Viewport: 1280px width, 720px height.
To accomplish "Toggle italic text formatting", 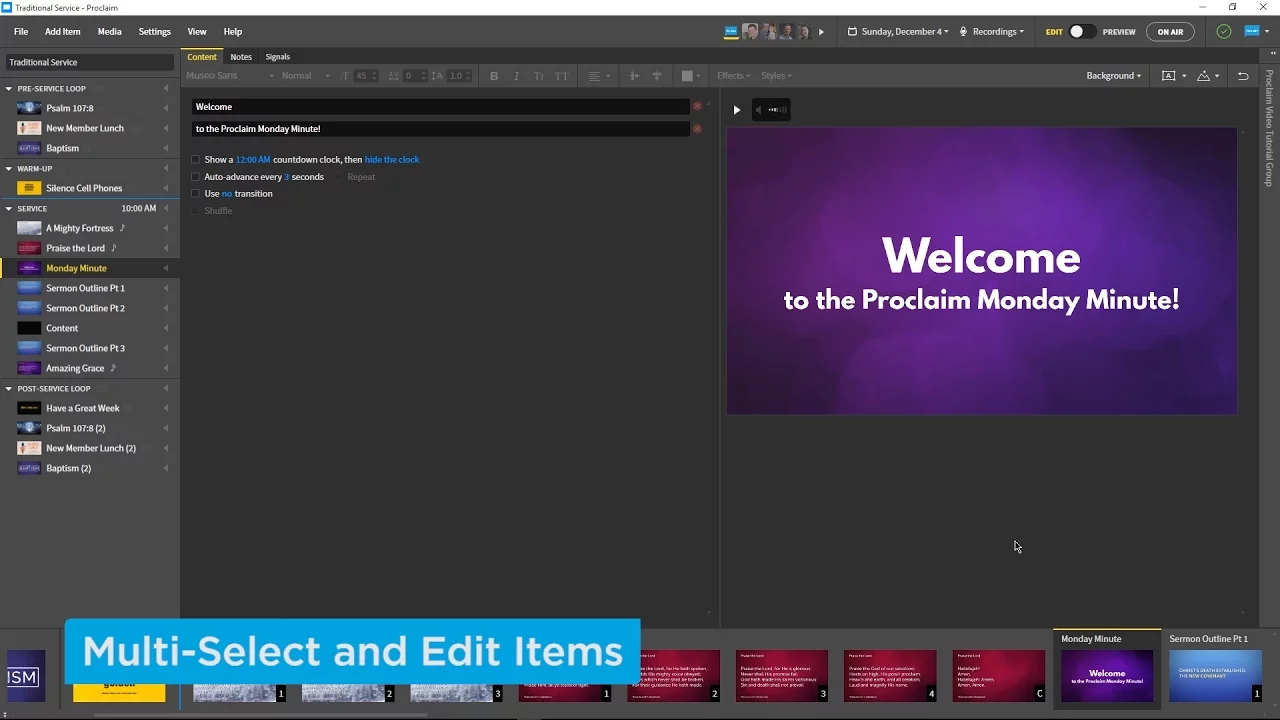I will [x=516, y=76].
